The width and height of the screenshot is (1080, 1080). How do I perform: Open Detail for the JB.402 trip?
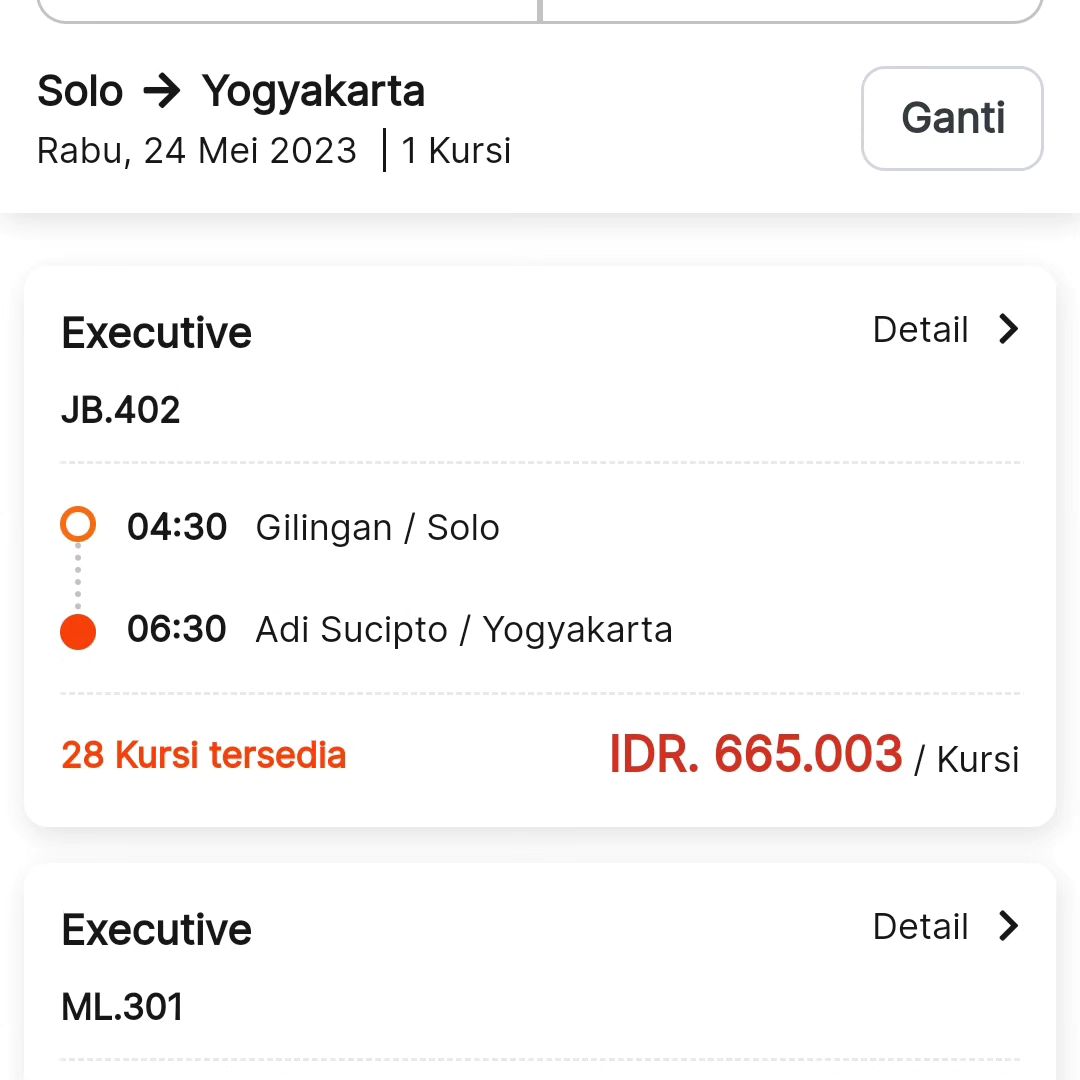(x=920, y=330)
